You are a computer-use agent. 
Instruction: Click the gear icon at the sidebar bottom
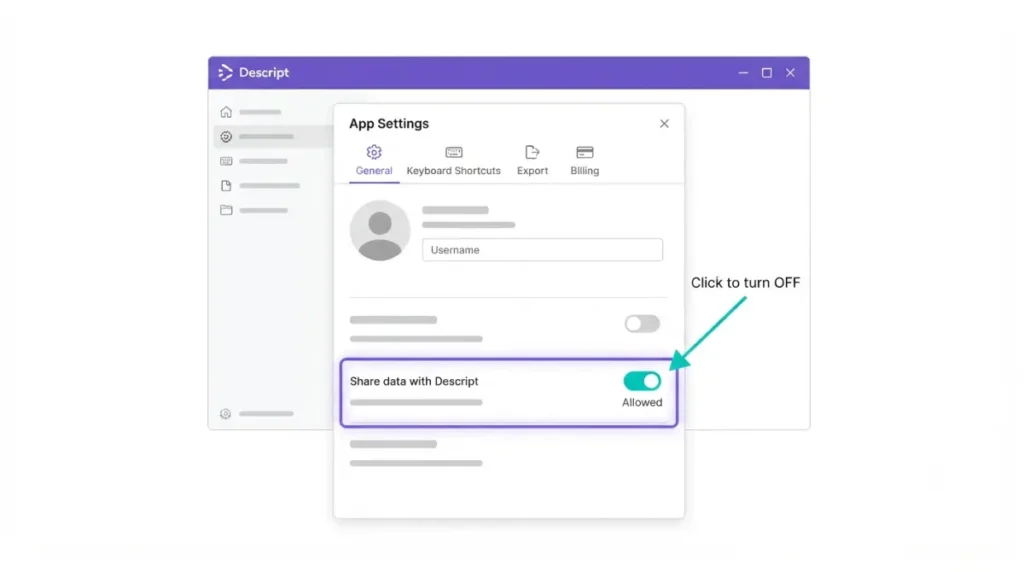click(225, 414)
